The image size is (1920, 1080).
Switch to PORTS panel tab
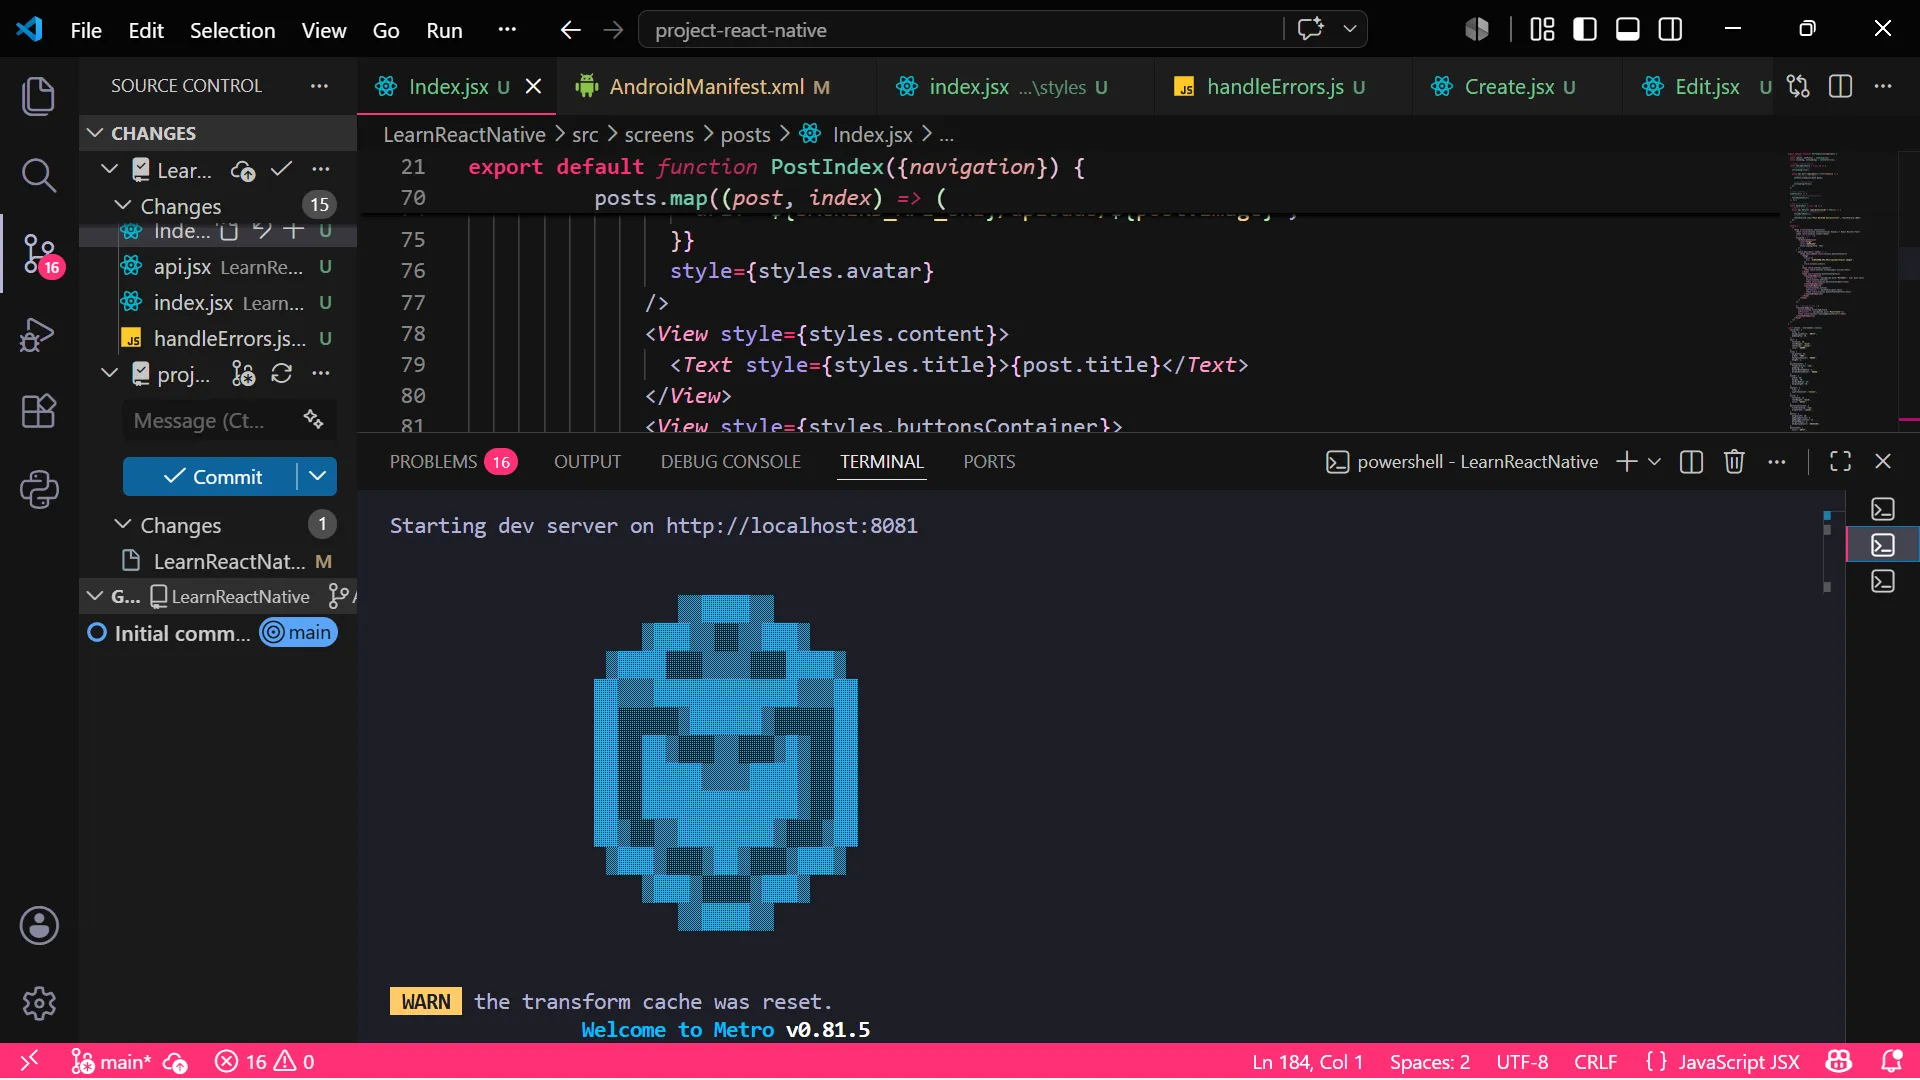(x=988, y=461)
